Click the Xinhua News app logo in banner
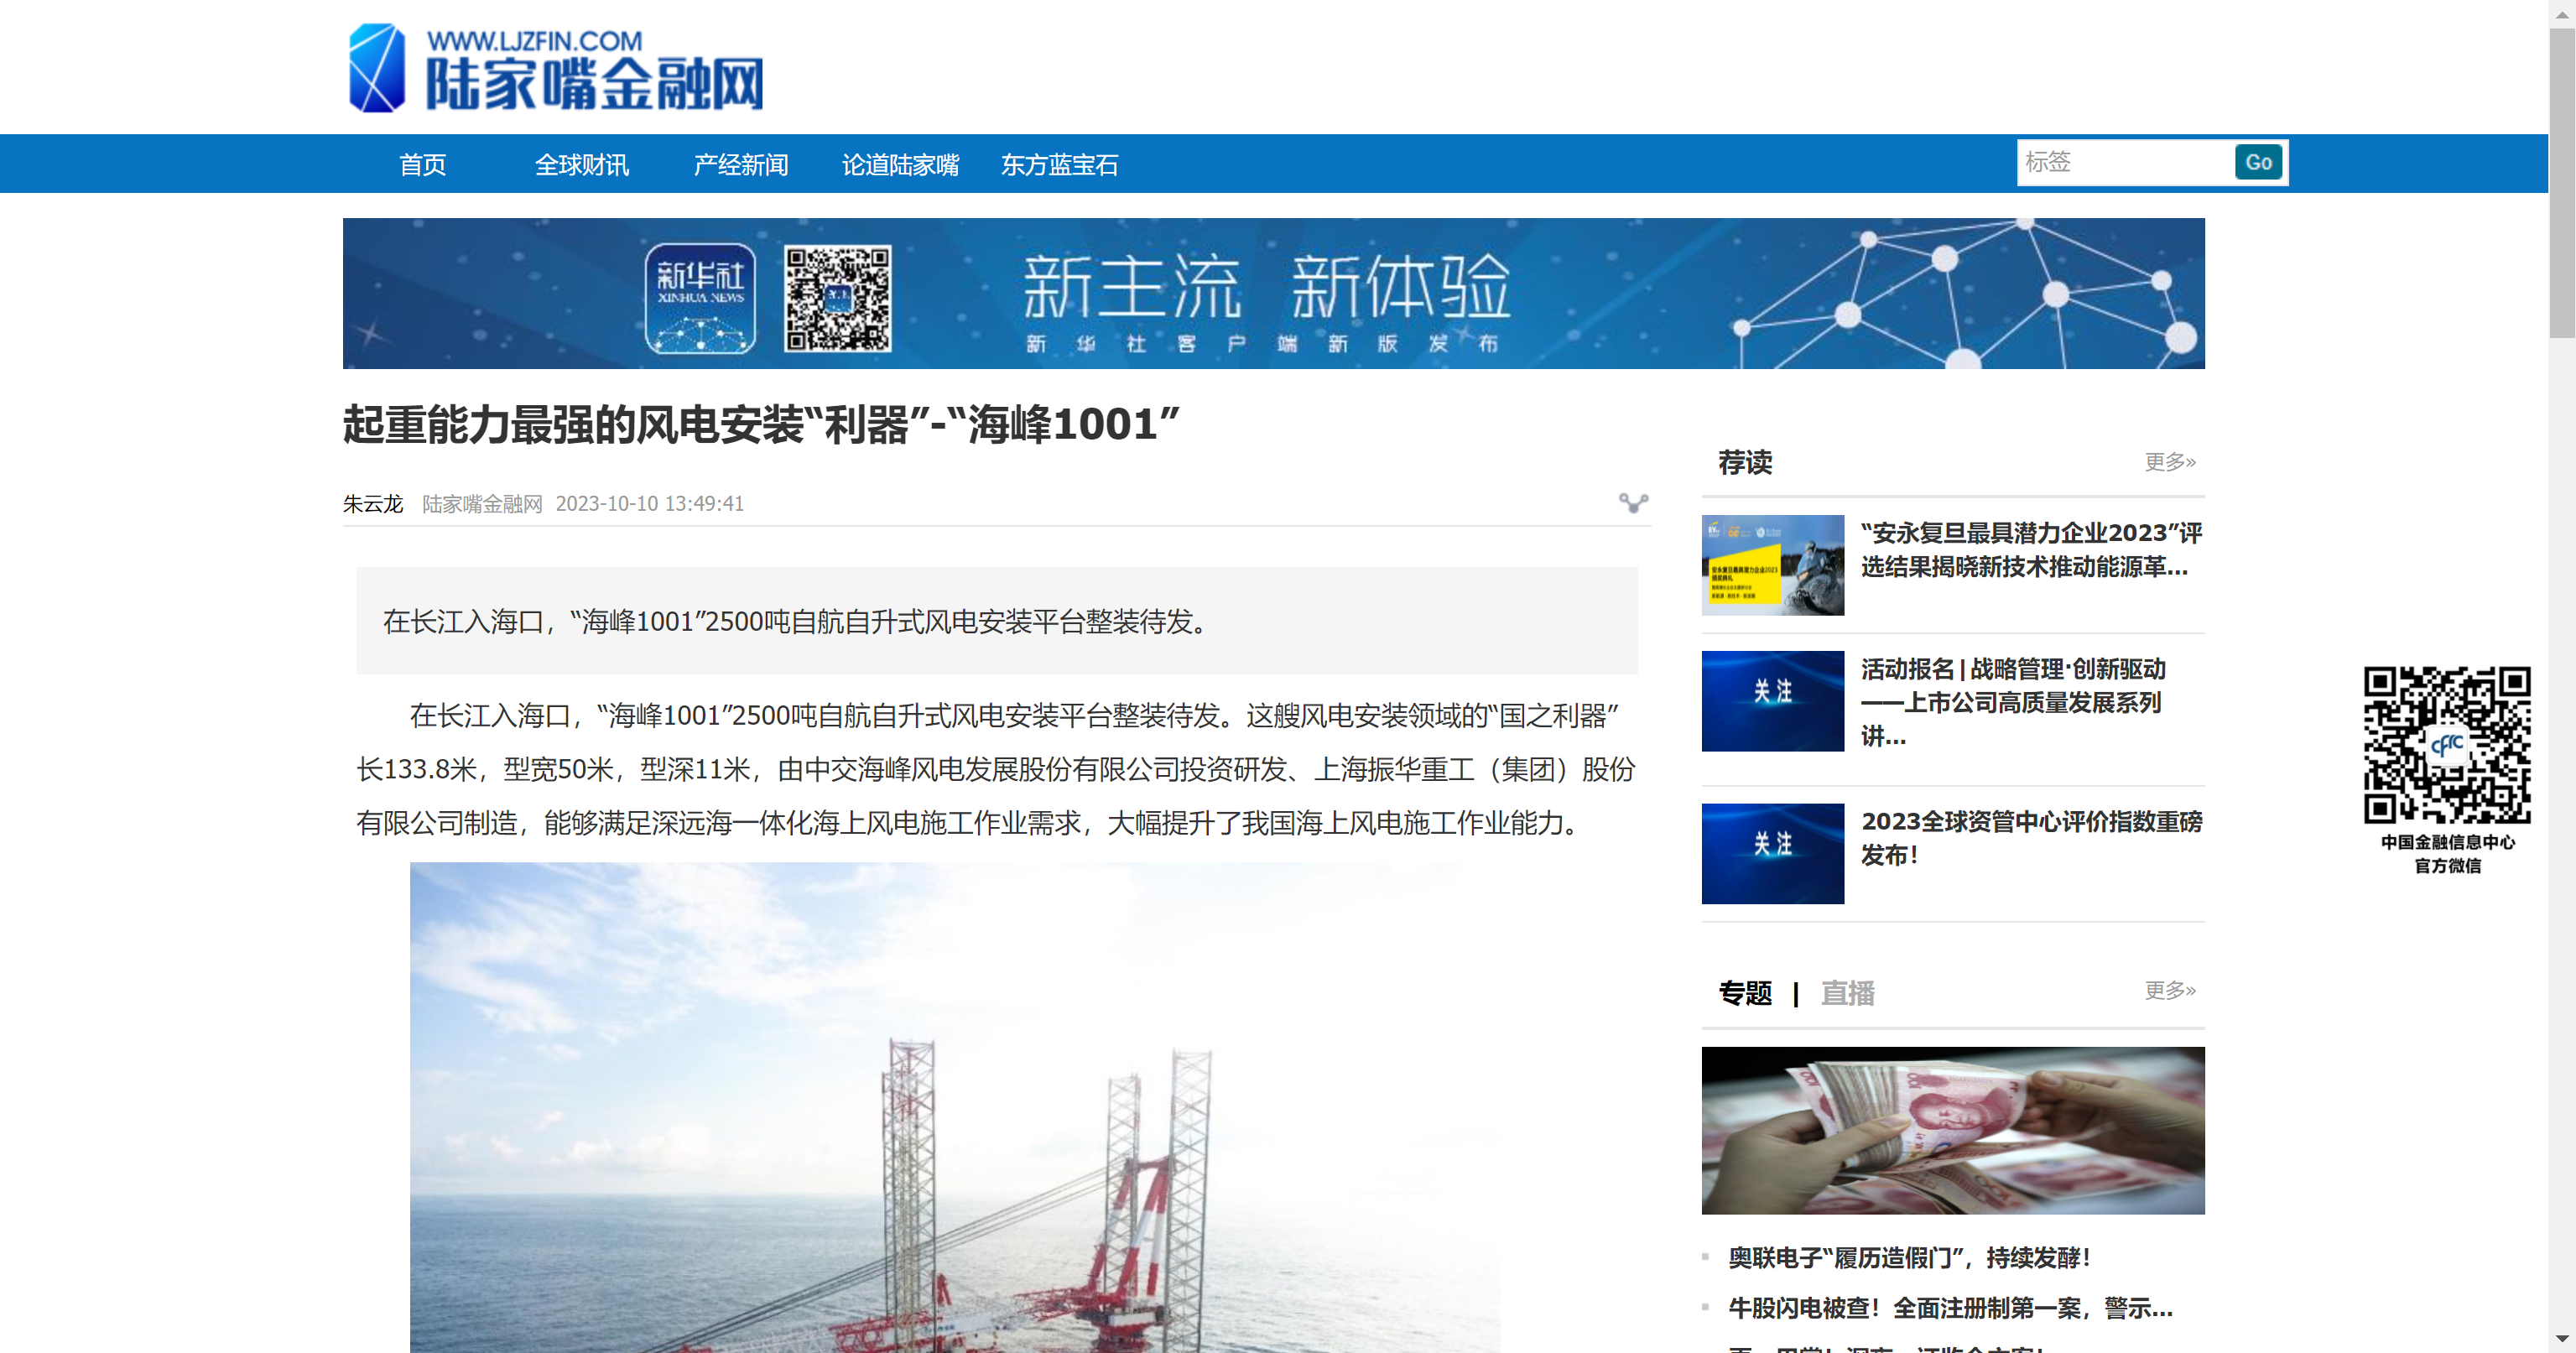Image resolution: width=2576 pixels, height=1353 pixels. (x=700, y=298)
